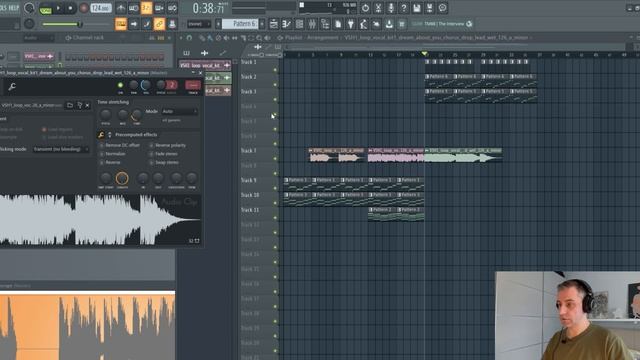The width and height of the screenshot is (640, 360).
Task: Open the time stretching Mode Auto dropdown
Action: point(179,111)
